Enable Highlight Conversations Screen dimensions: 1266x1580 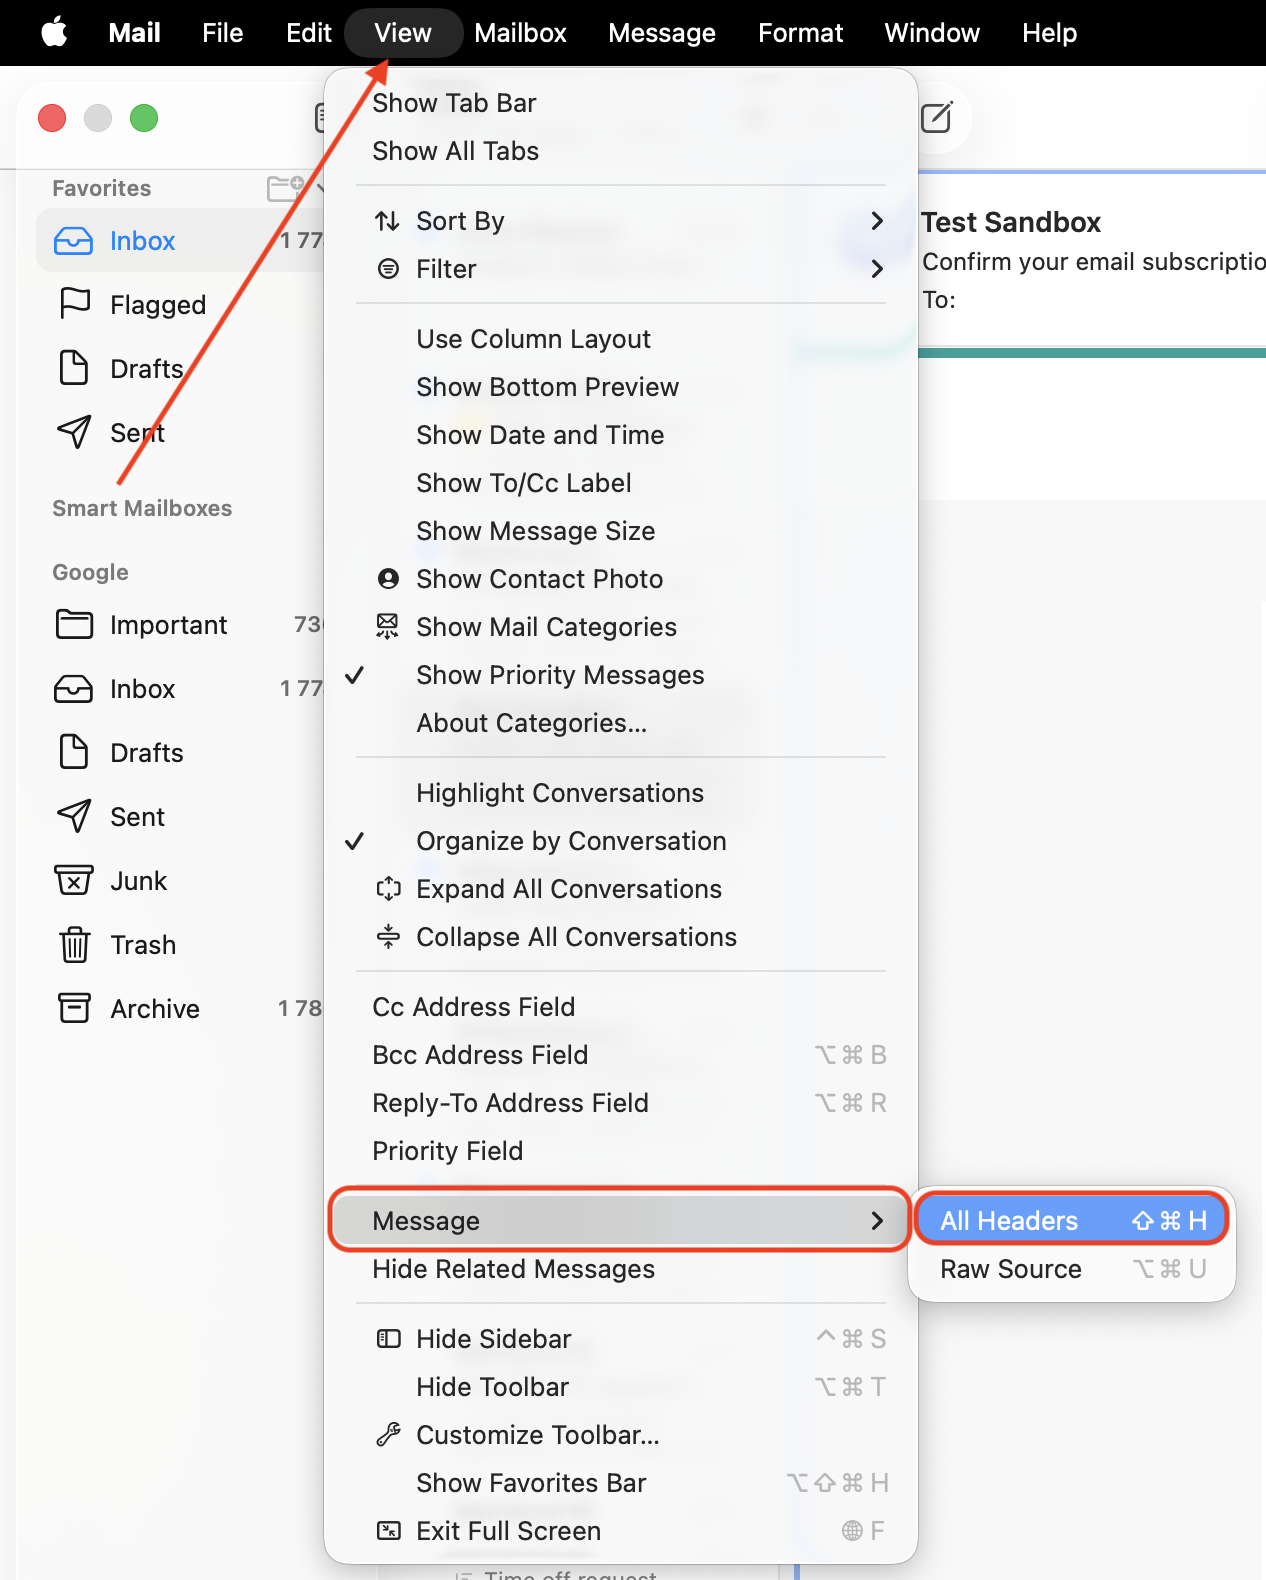coord(621,793)
